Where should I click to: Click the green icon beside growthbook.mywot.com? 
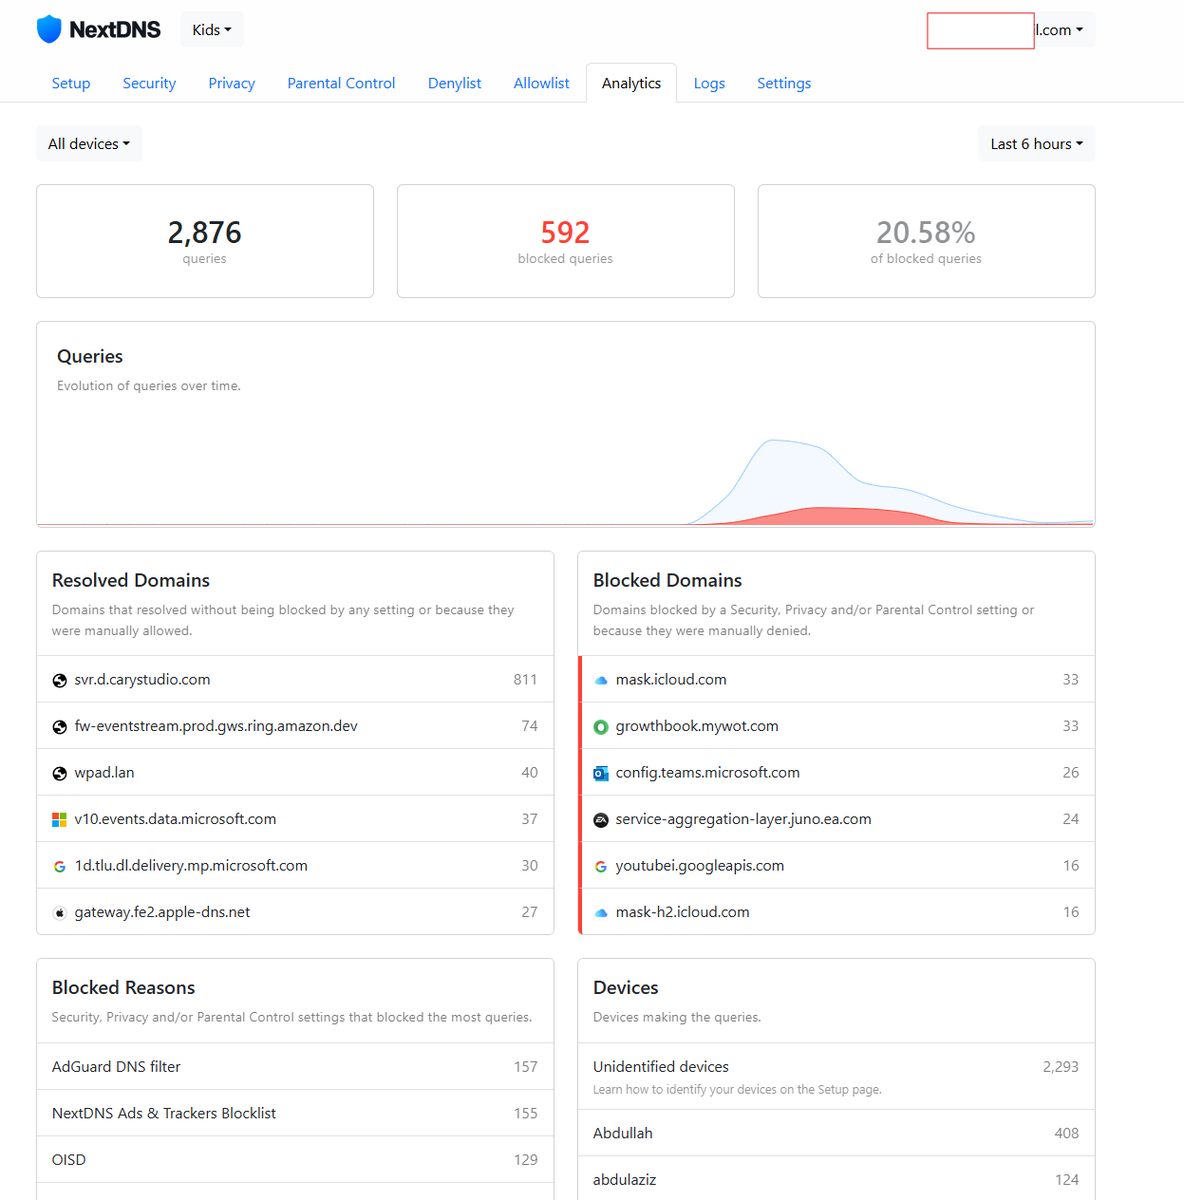[601, 727]
